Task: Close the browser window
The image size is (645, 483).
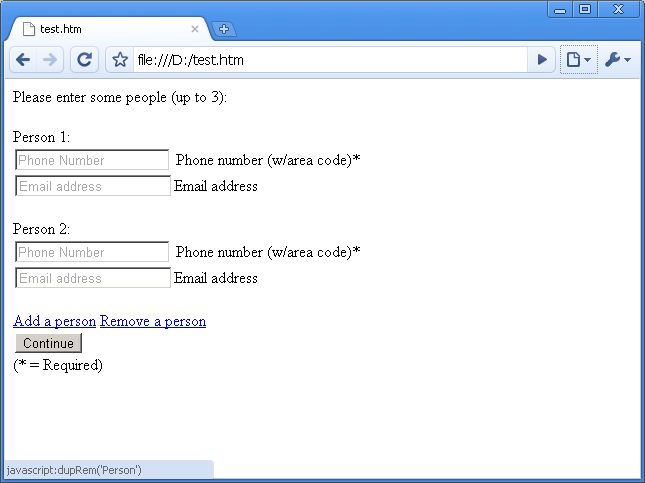Action: pyautogui.click(x=618, y=9)
